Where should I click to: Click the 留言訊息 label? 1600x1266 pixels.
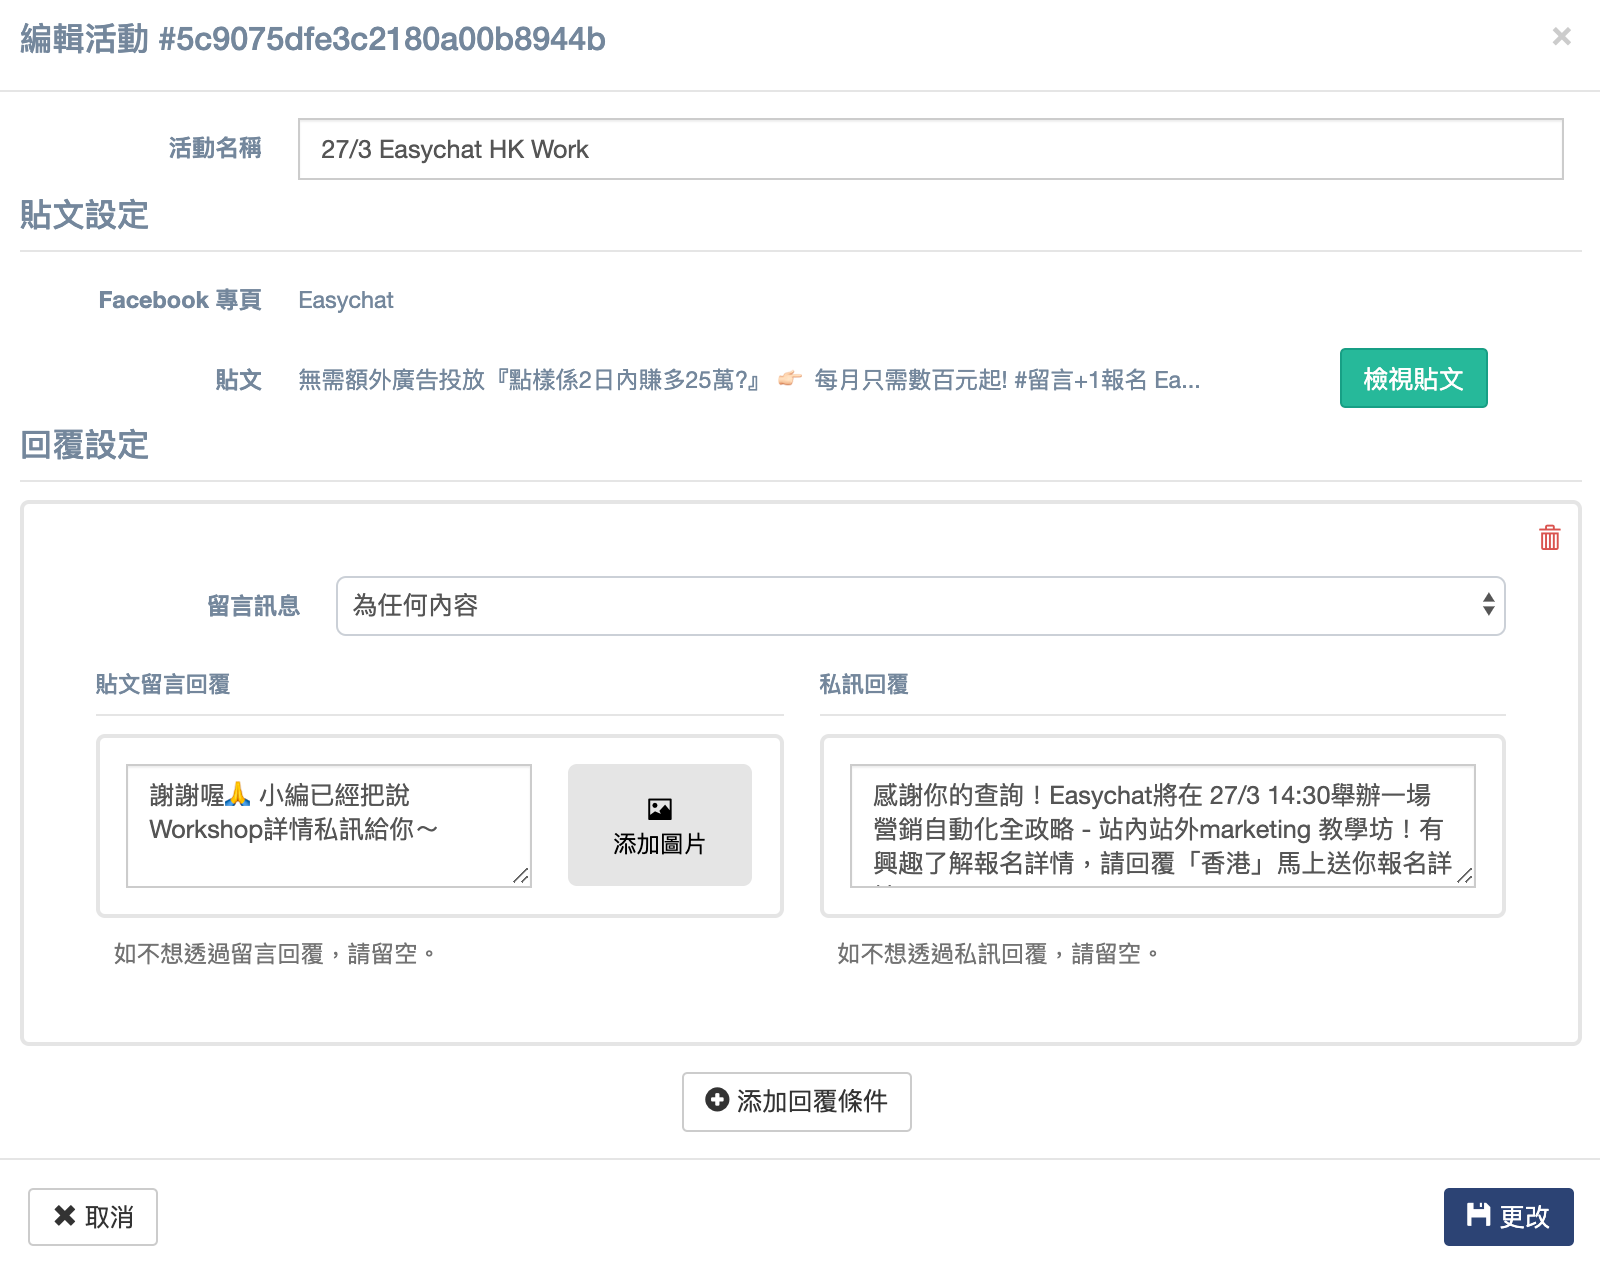[x=253, y=606]
